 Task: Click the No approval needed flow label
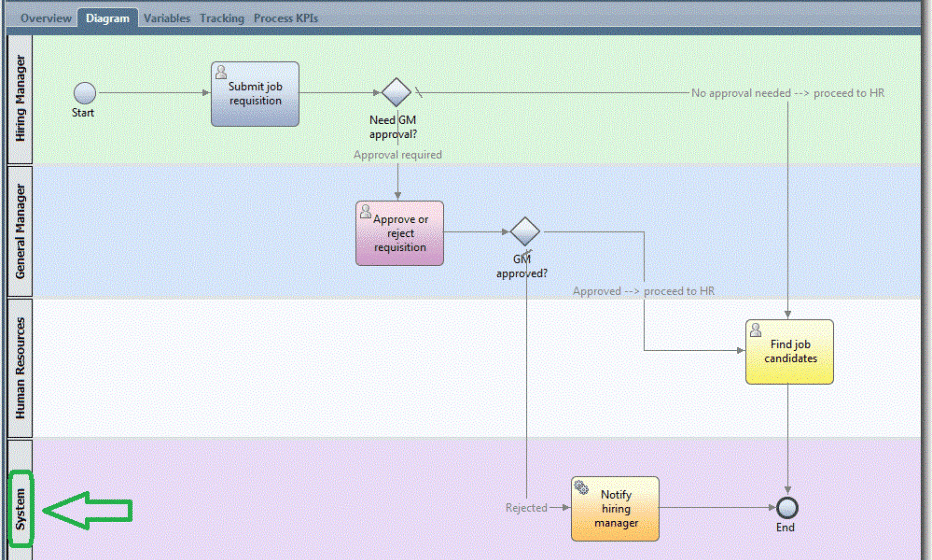788,93
